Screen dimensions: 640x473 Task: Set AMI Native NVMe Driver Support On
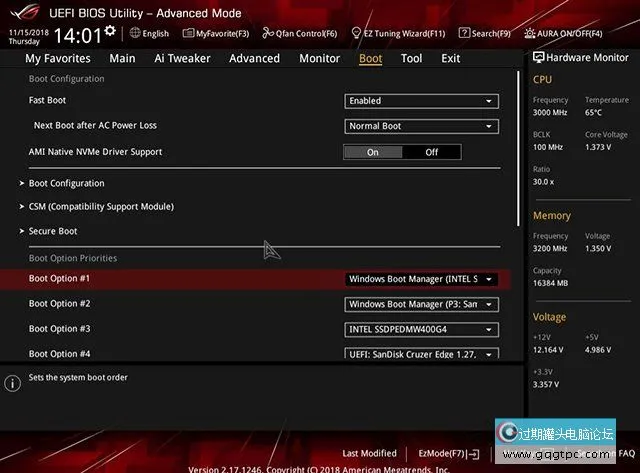(373, 152)
